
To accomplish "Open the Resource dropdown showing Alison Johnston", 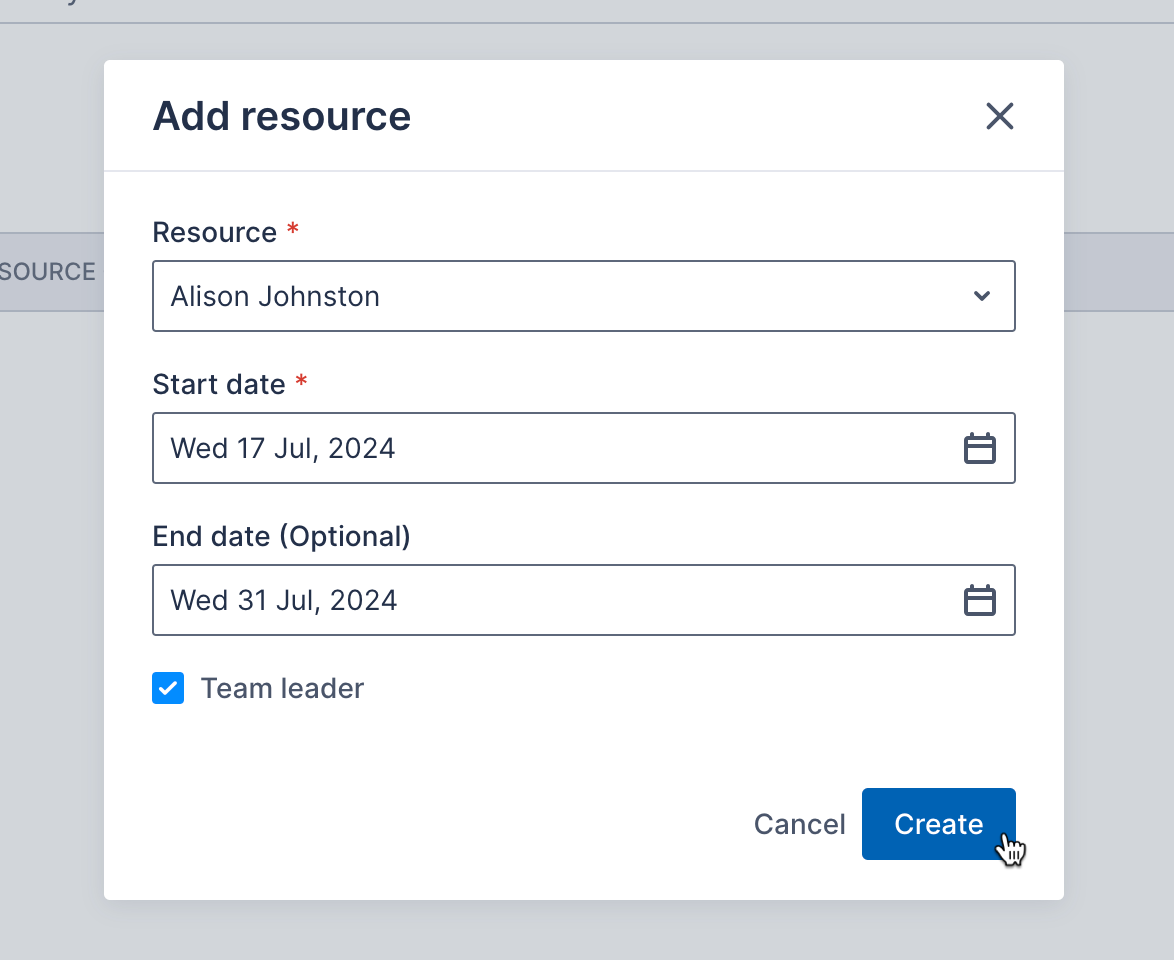I will click(x=584, y=296).
